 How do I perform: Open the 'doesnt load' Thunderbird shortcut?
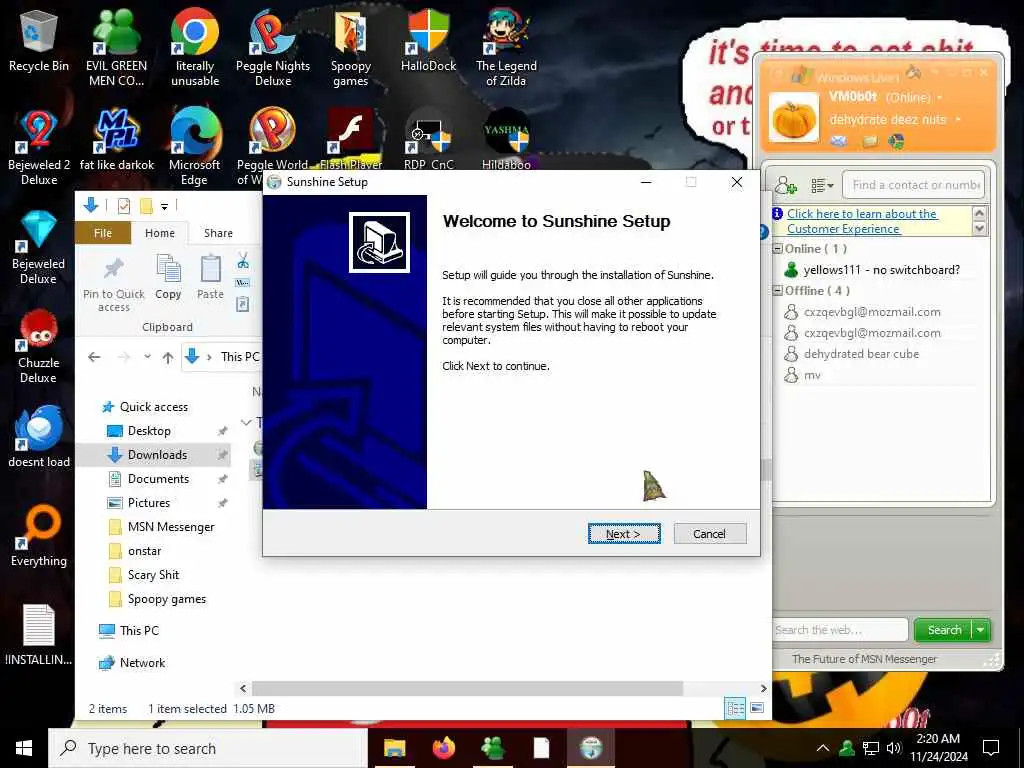coord(39,436)
